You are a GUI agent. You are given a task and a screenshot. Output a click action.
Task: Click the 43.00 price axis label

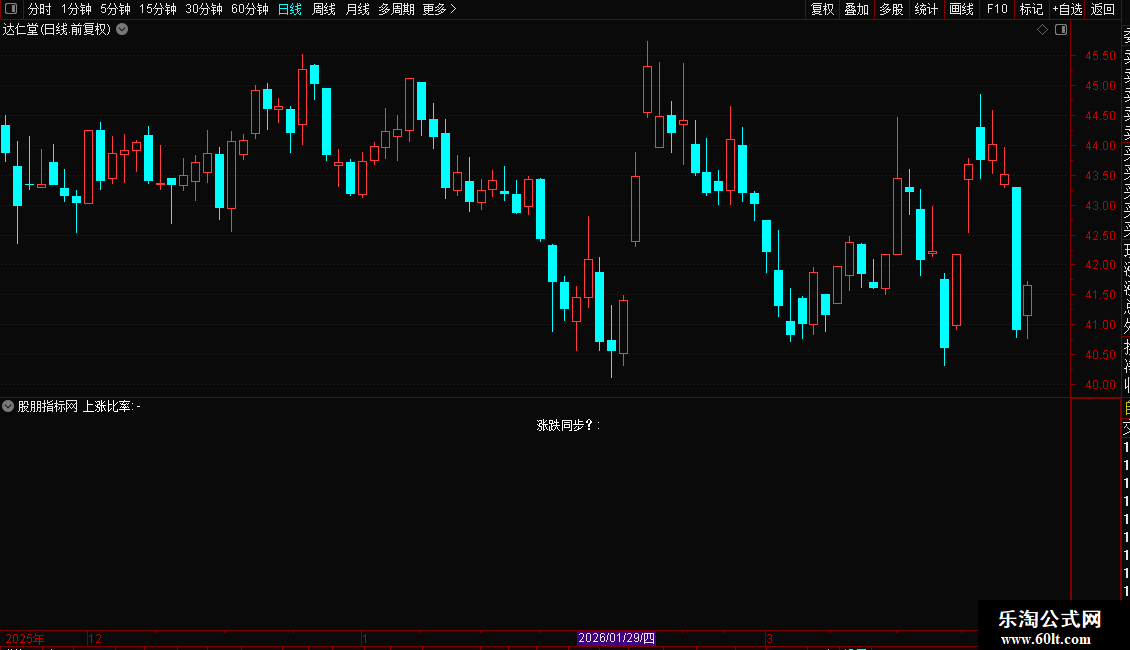pos(1100,205)
